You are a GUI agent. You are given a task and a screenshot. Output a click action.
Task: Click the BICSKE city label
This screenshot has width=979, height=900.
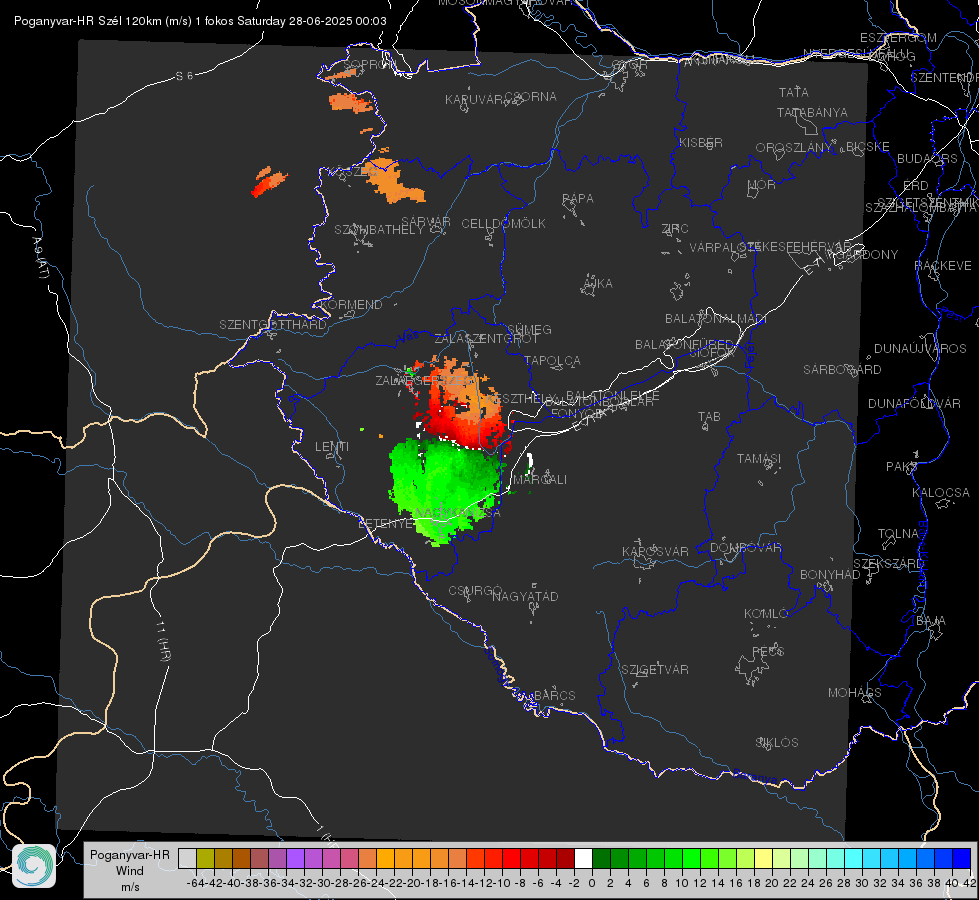868,147
